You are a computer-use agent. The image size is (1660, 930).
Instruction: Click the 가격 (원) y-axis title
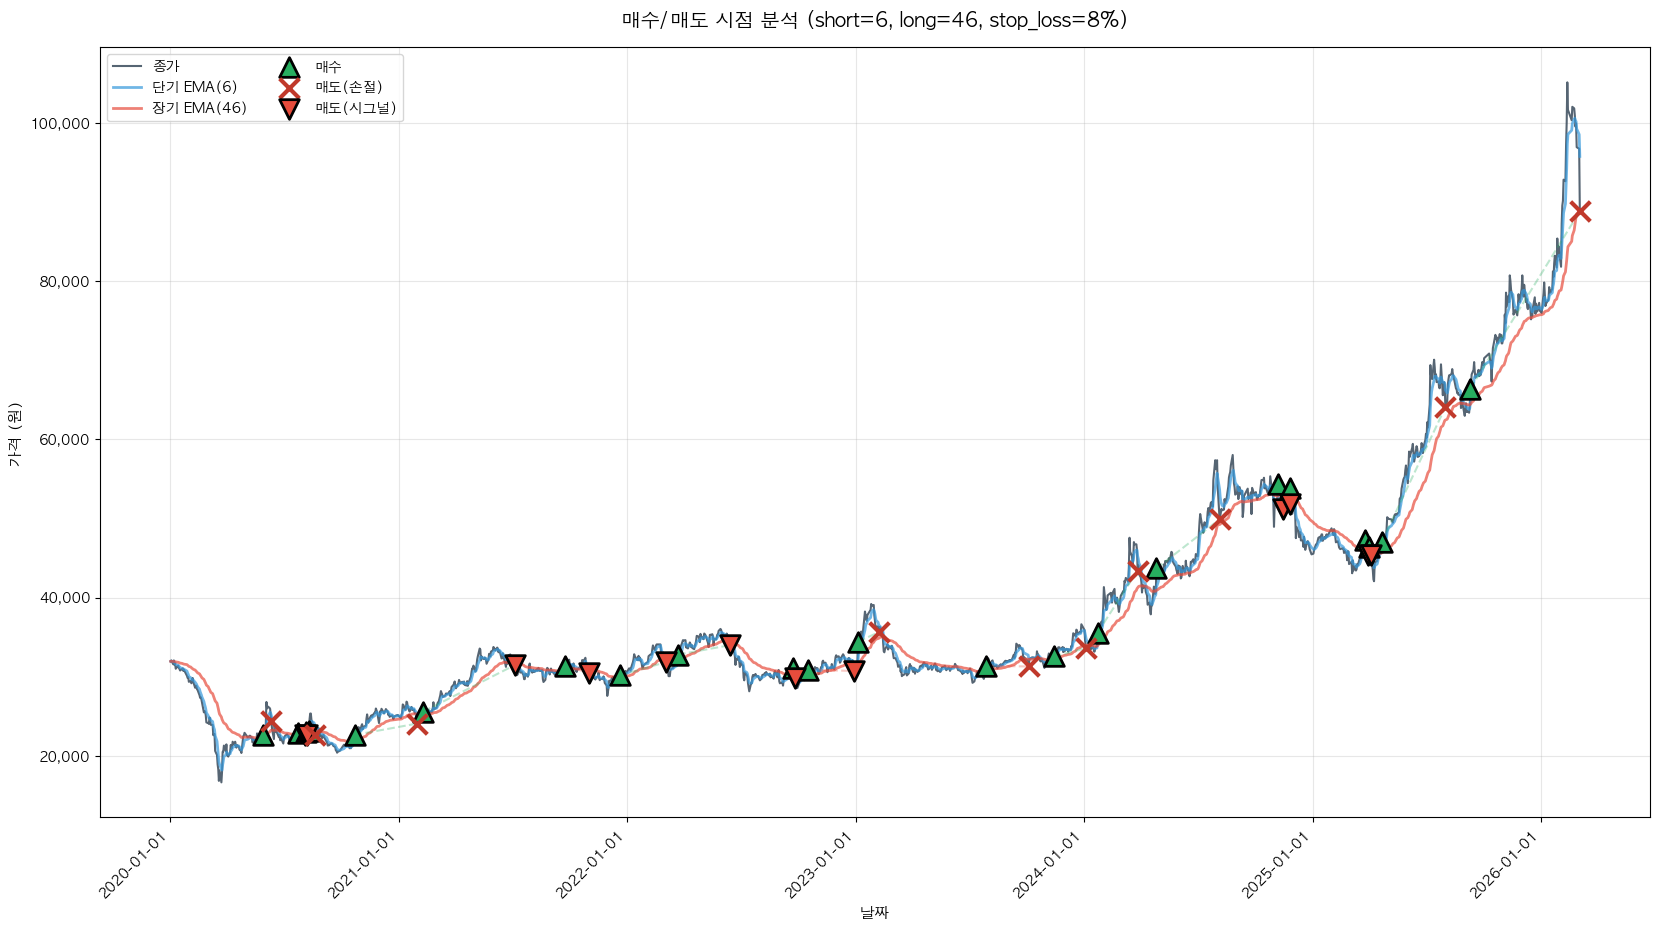click(x=14, y=434)
